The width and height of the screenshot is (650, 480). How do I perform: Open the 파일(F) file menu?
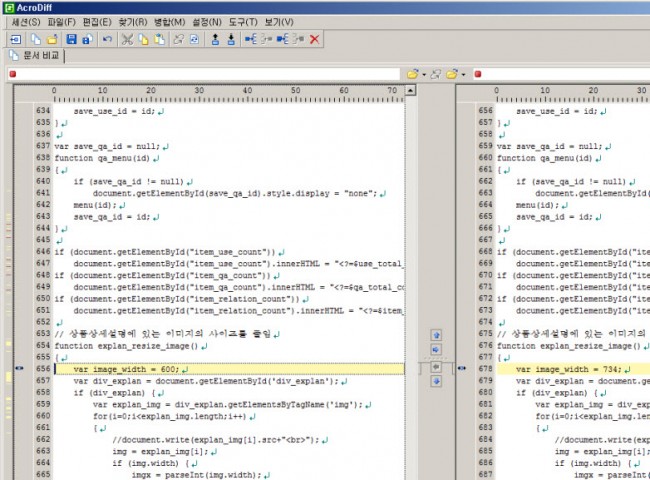point(61,22)
